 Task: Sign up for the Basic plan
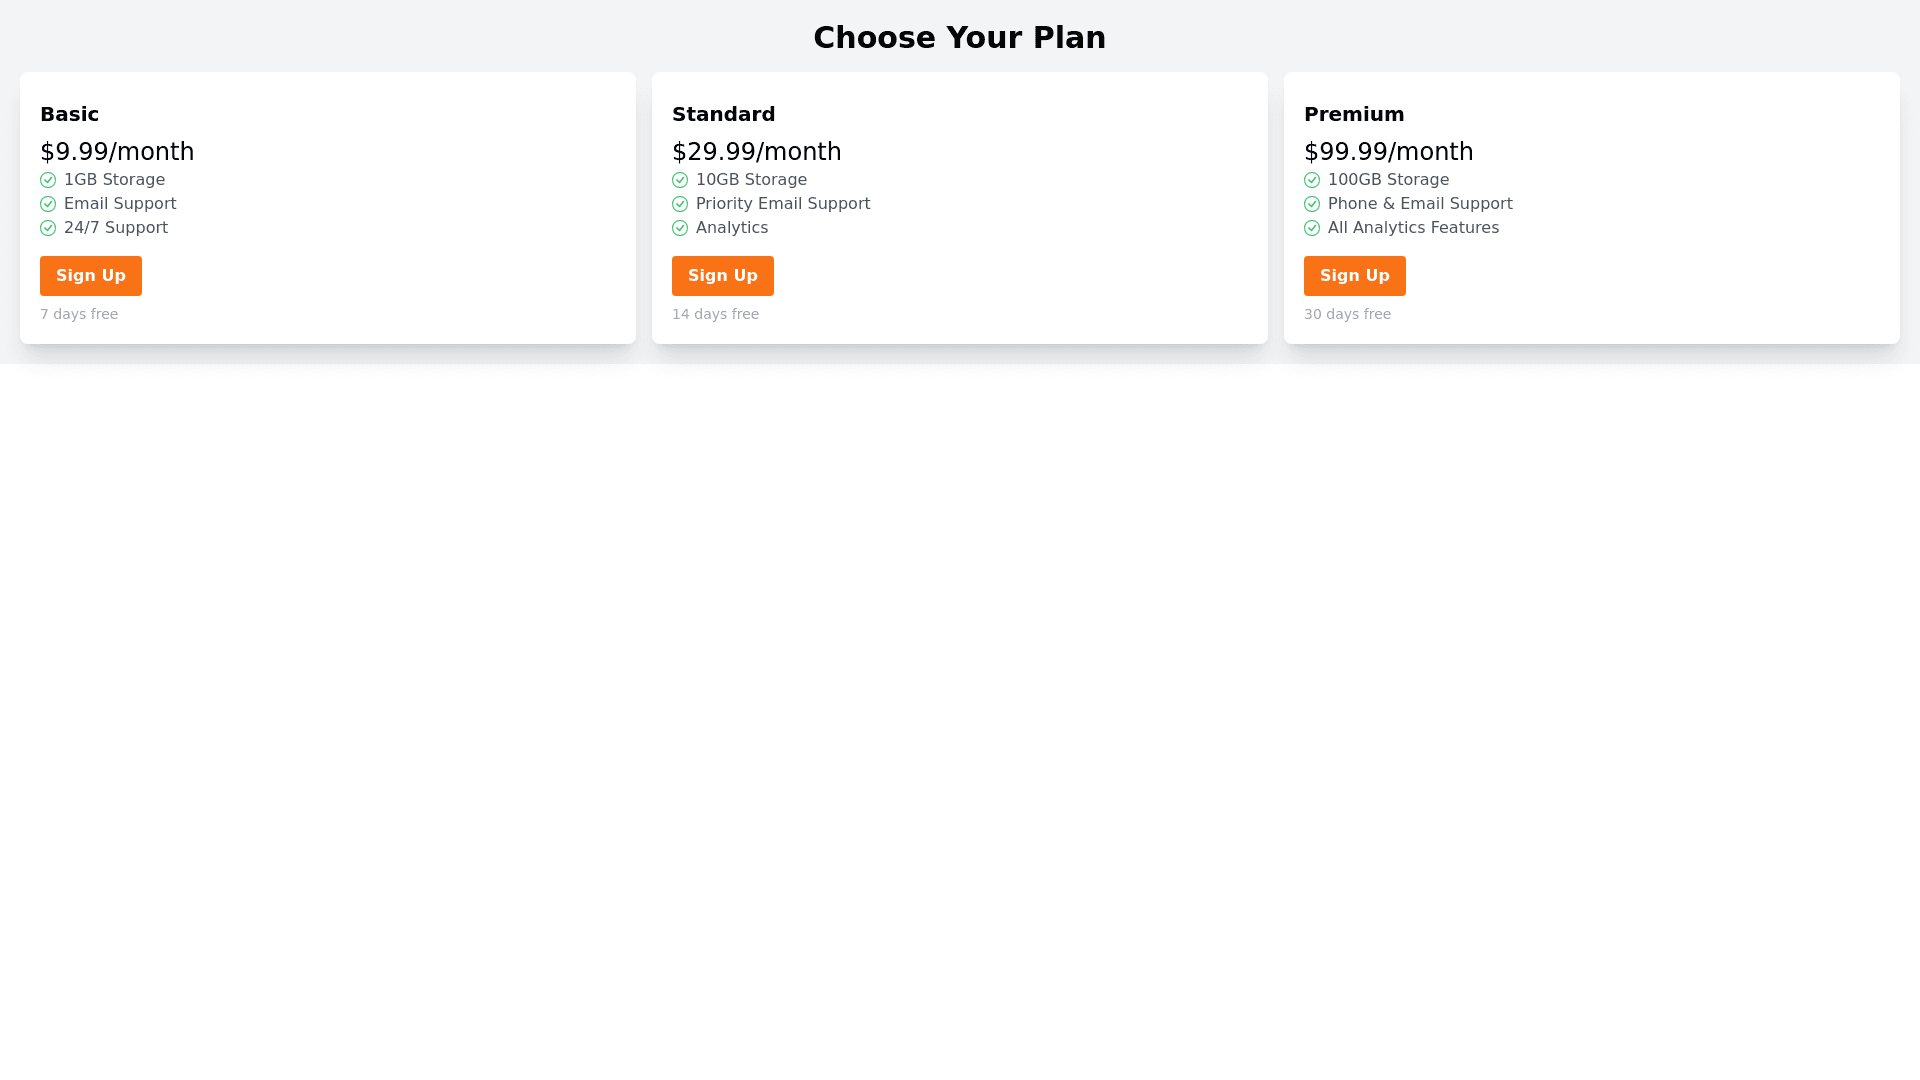91,276
